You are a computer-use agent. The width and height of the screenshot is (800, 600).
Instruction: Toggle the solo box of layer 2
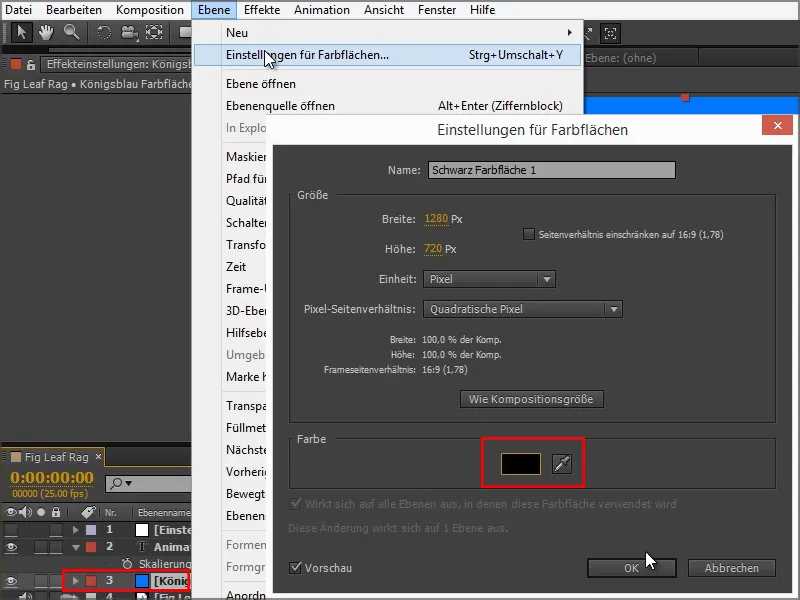coord(41,547)
